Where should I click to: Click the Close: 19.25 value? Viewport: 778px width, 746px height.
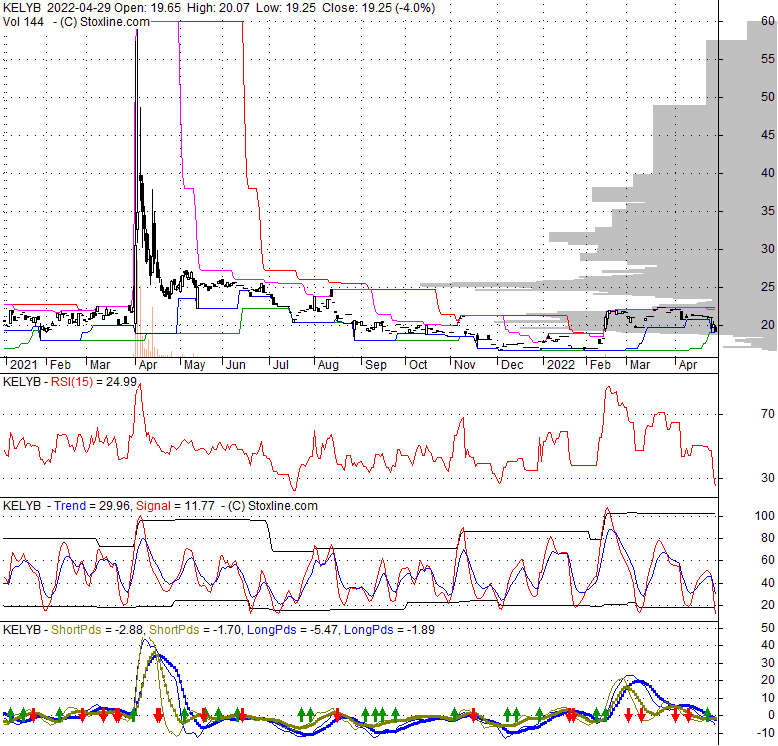click(356, 8)
